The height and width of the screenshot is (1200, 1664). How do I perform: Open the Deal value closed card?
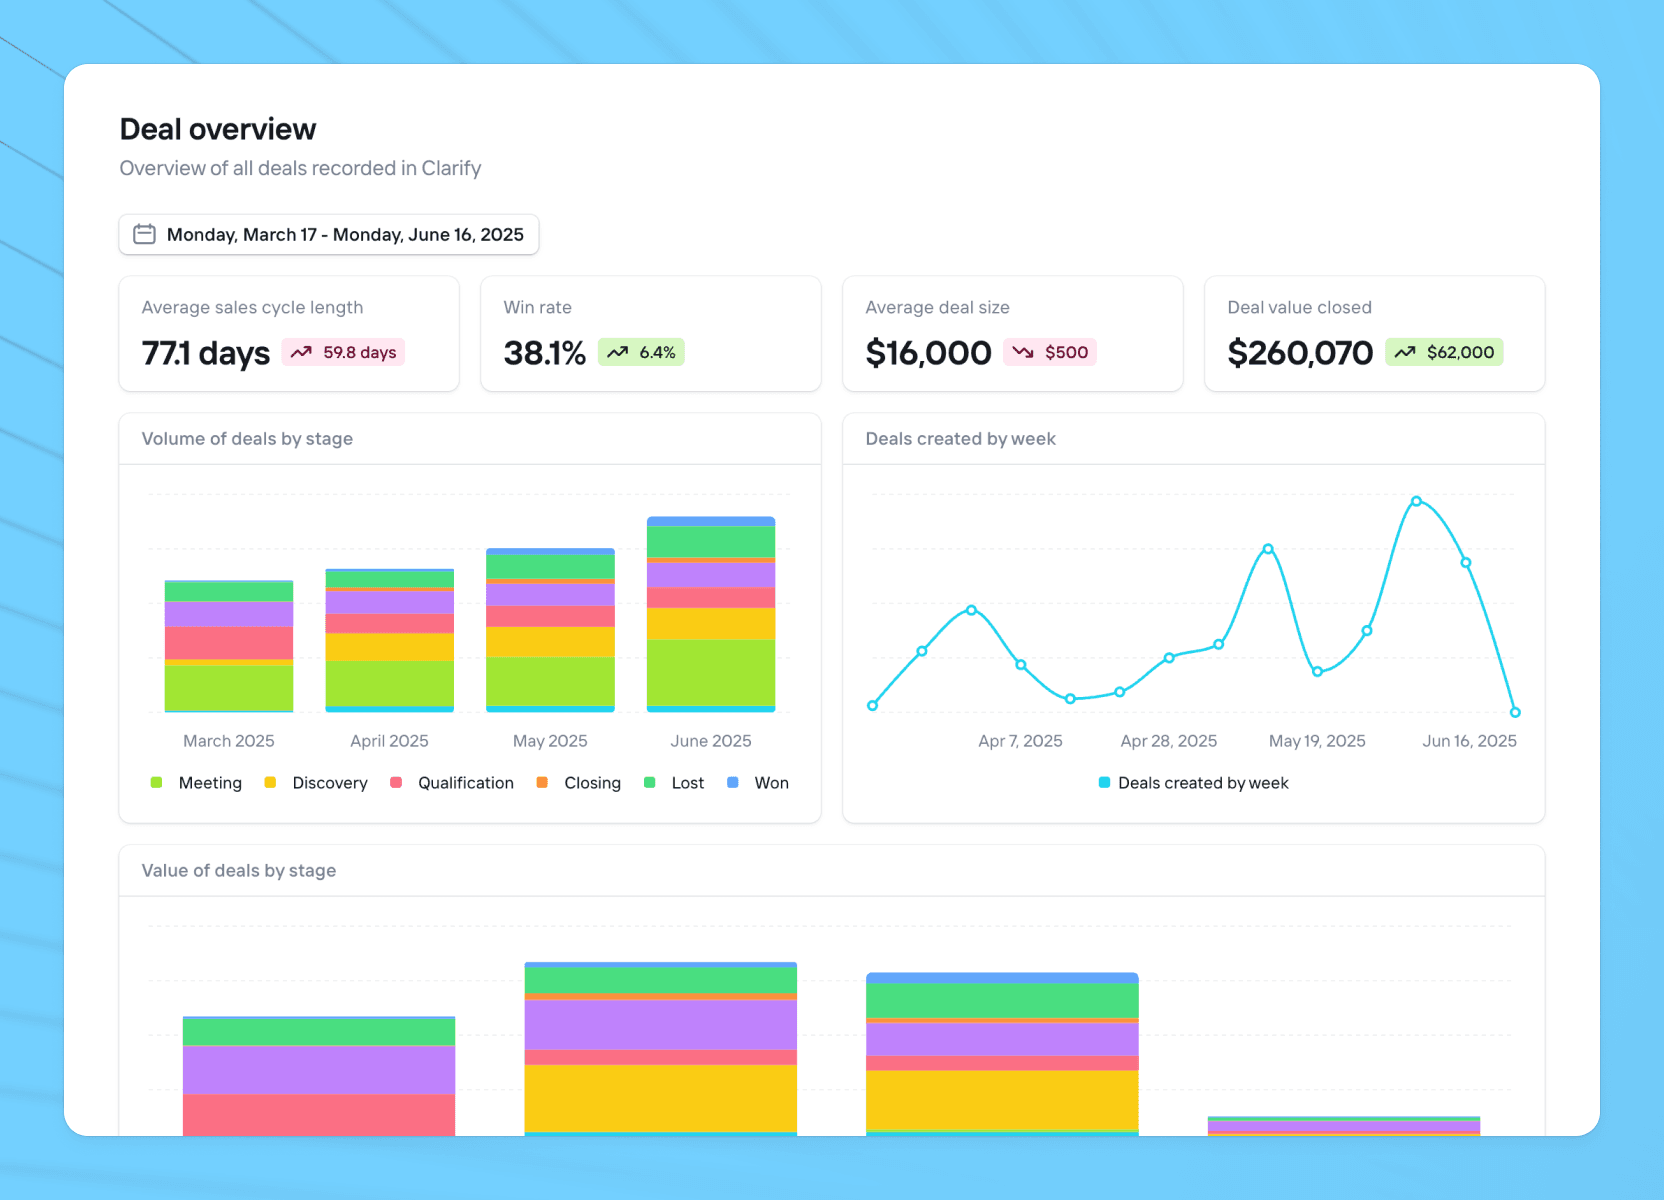[1374, 334]
